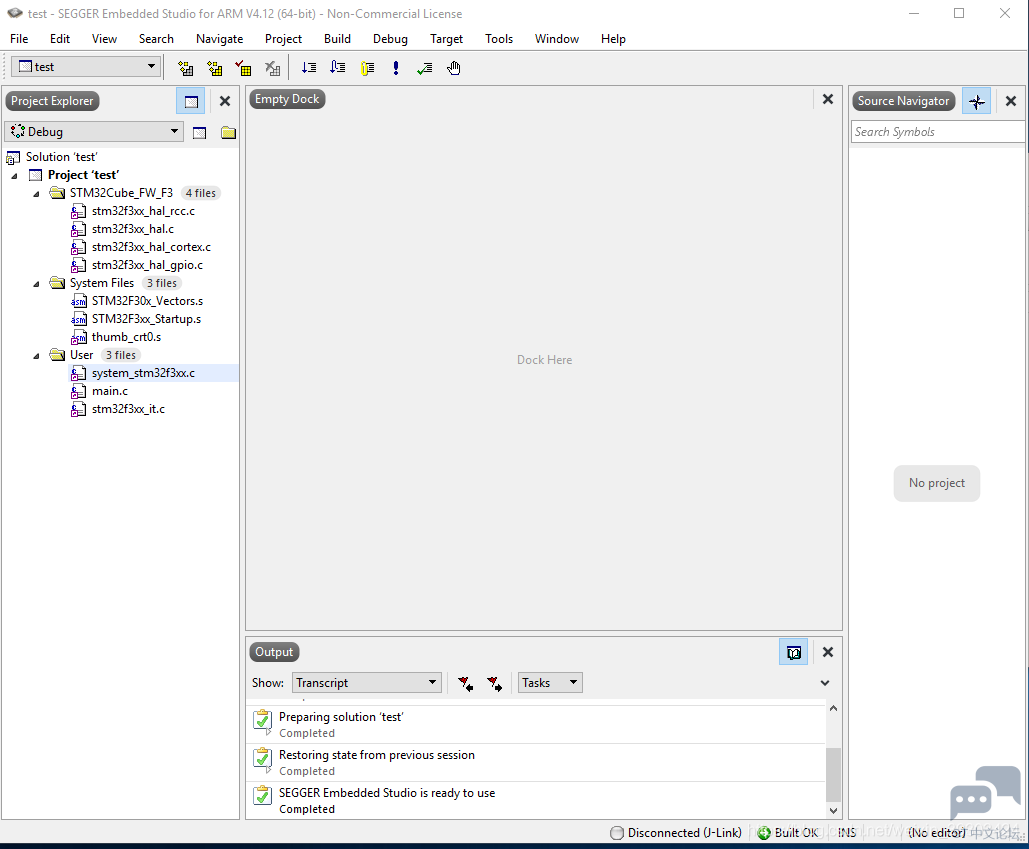
Task: Close the Output panel
Action: (x=828, y=652)
